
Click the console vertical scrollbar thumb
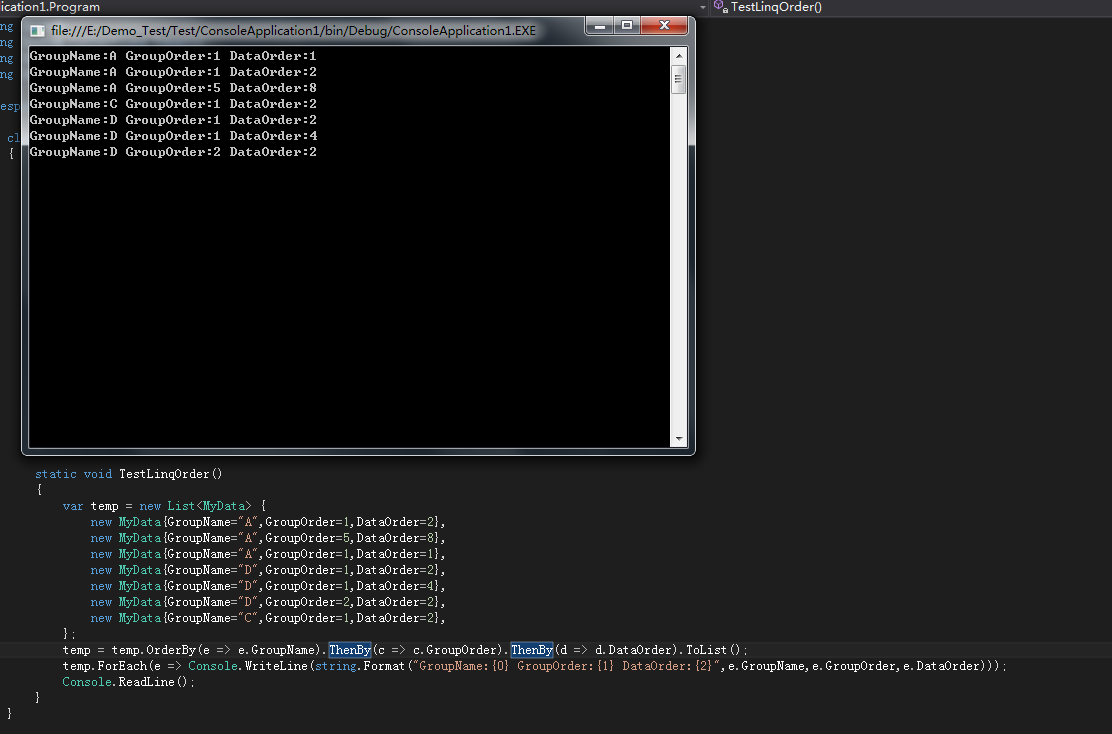[x=679, y=79]
